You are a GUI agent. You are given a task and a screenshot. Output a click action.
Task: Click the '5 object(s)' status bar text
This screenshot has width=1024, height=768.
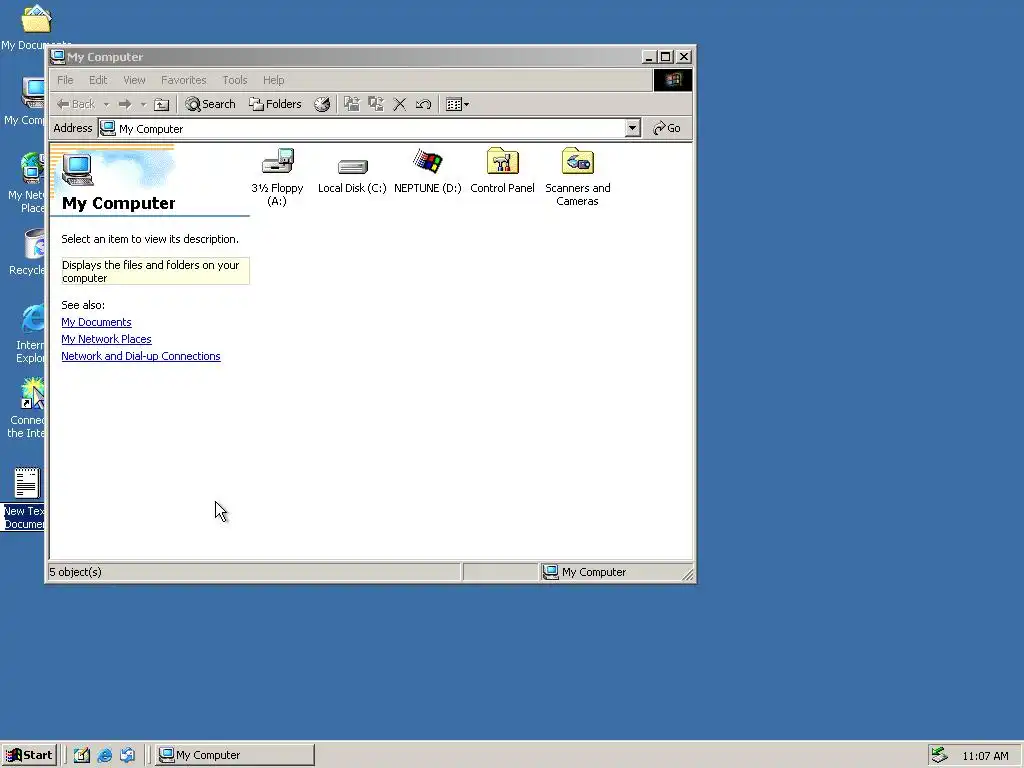pos(76,572)
